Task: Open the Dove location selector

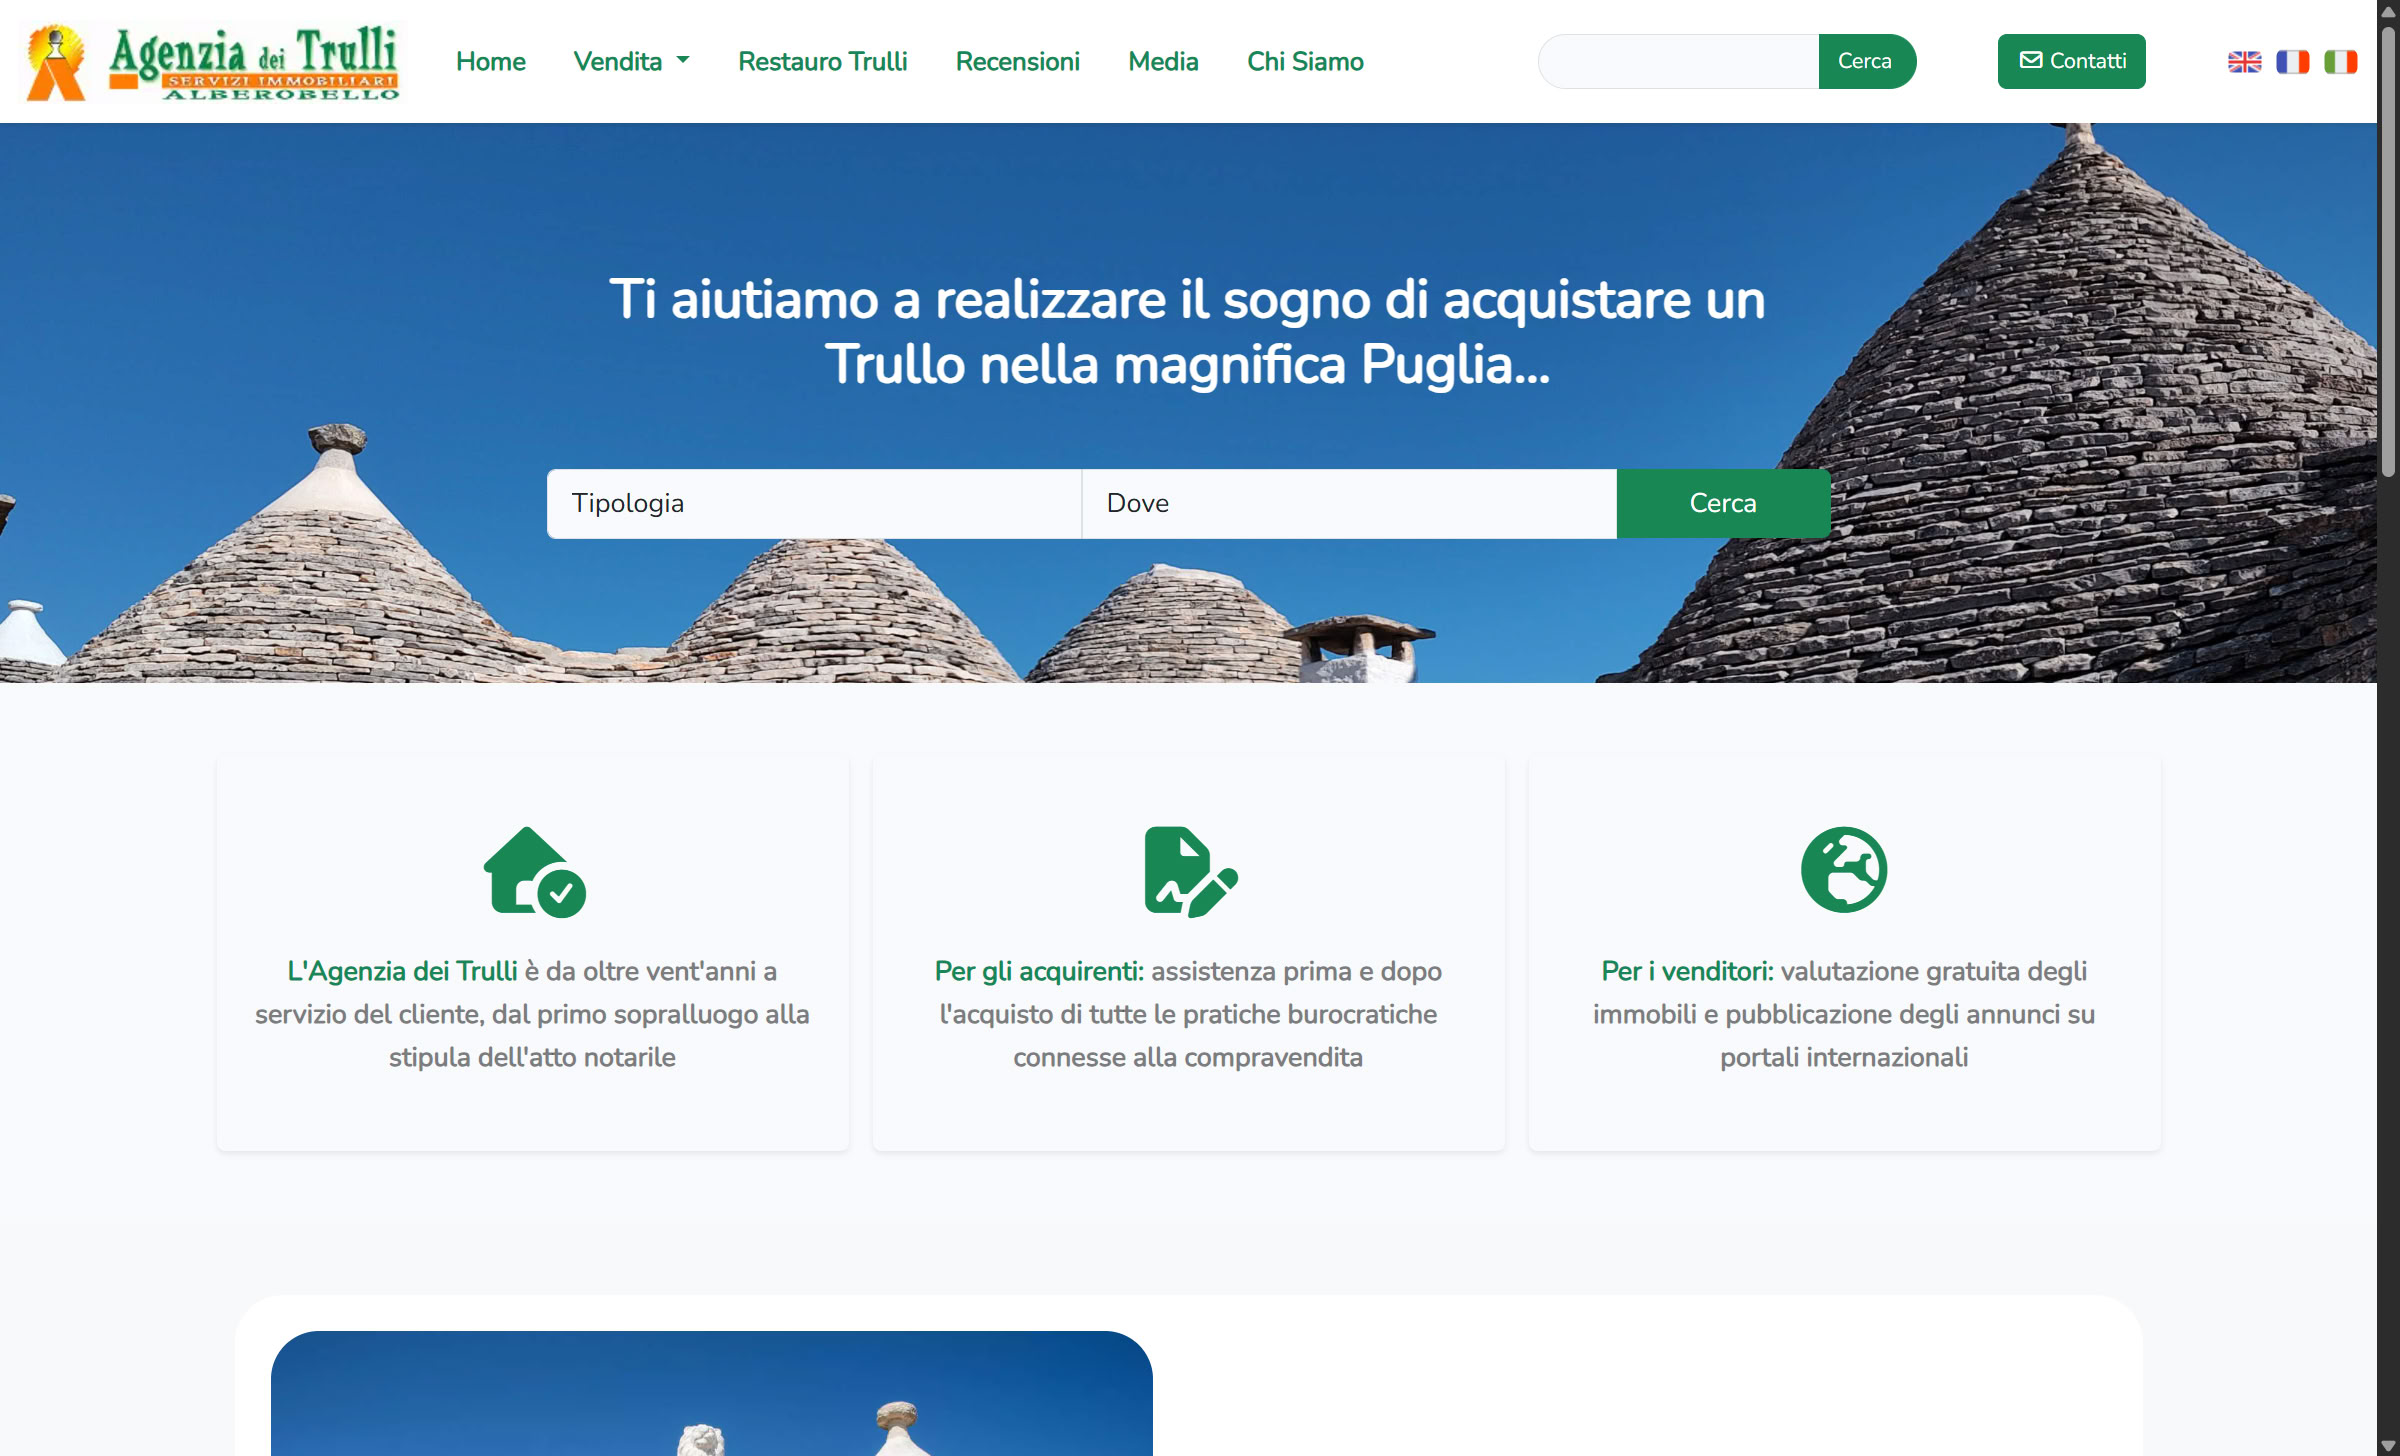Action: [1348, 503]
